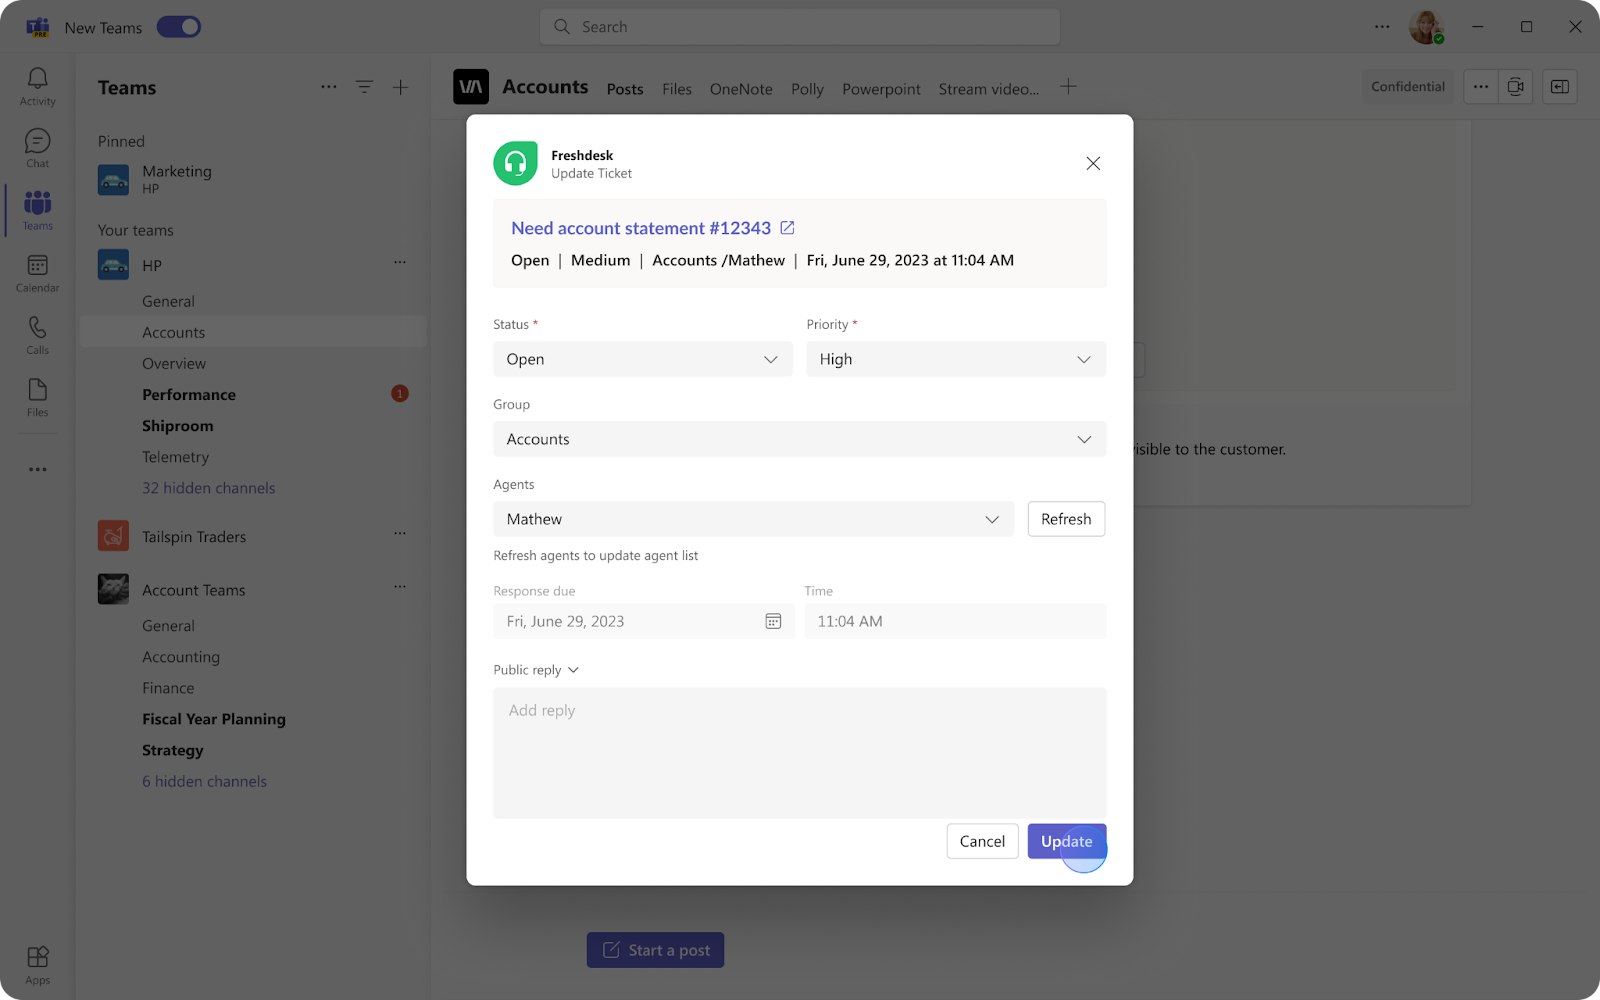Create or join a team plus icon
The image size is (1600, 1000).
400,87
